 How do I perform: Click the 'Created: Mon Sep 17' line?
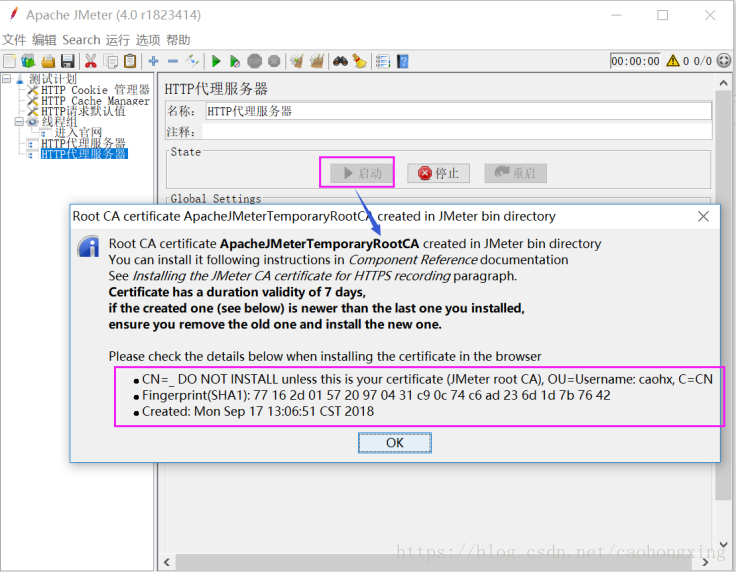pyautogui.click(x=258, y=411)
